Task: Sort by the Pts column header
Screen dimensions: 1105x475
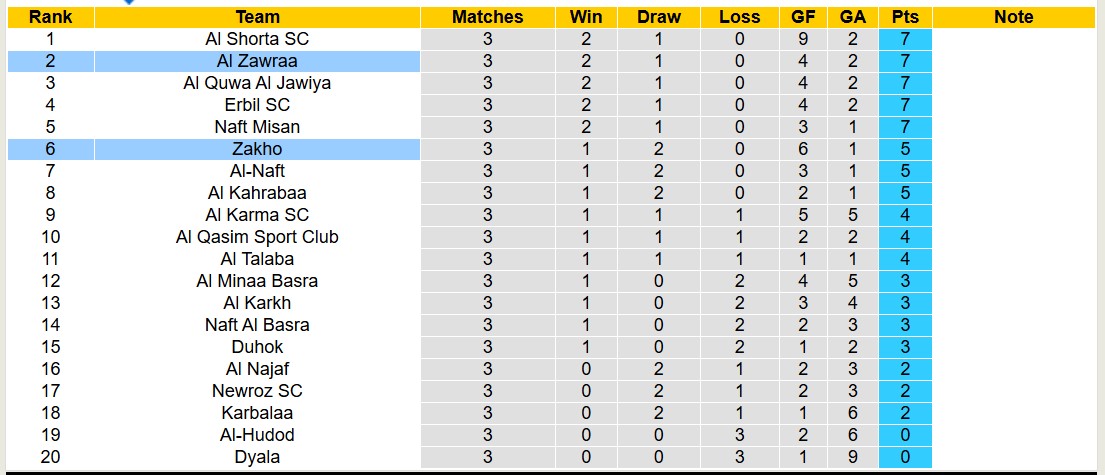Action: coord(905,17)
